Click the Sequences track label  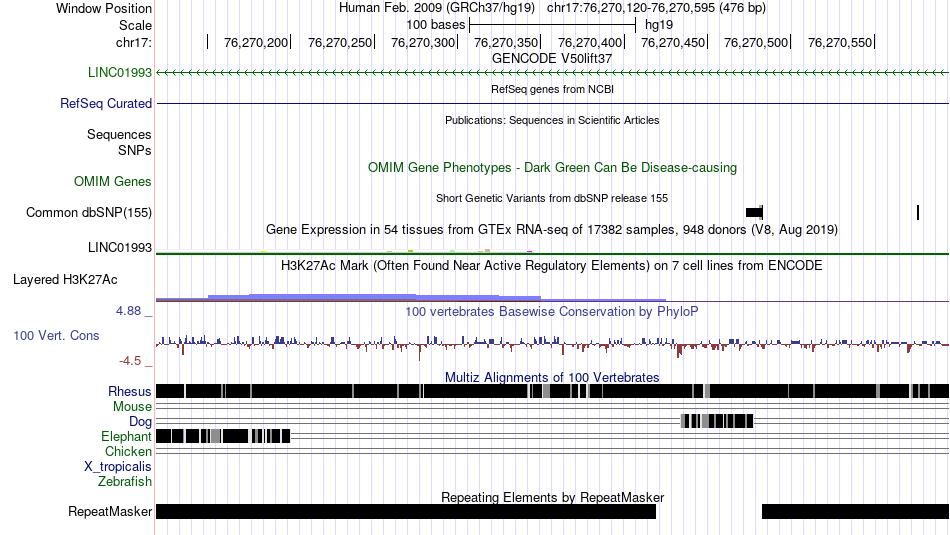(119, 135)
